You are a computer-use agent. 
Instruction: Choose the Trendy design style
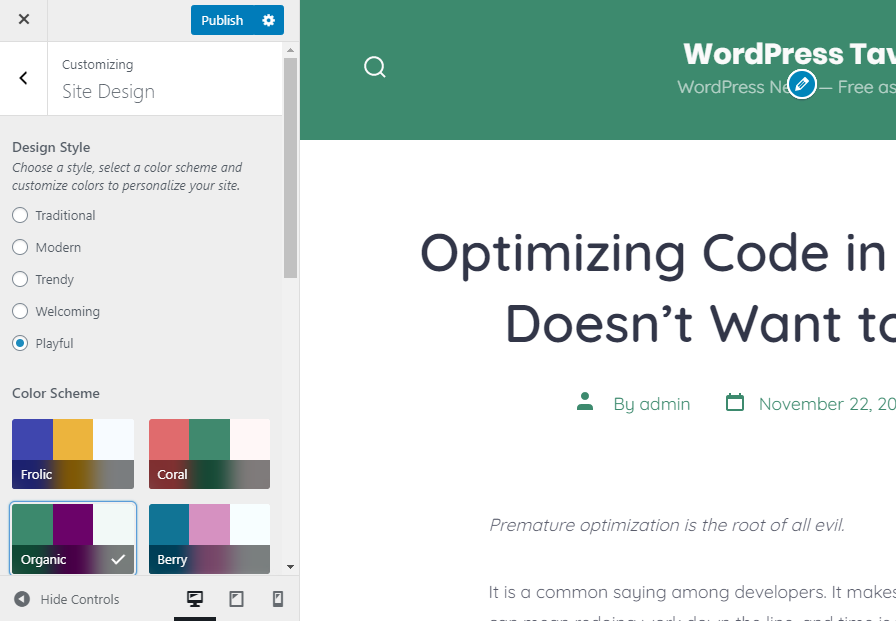coord(20,279)
